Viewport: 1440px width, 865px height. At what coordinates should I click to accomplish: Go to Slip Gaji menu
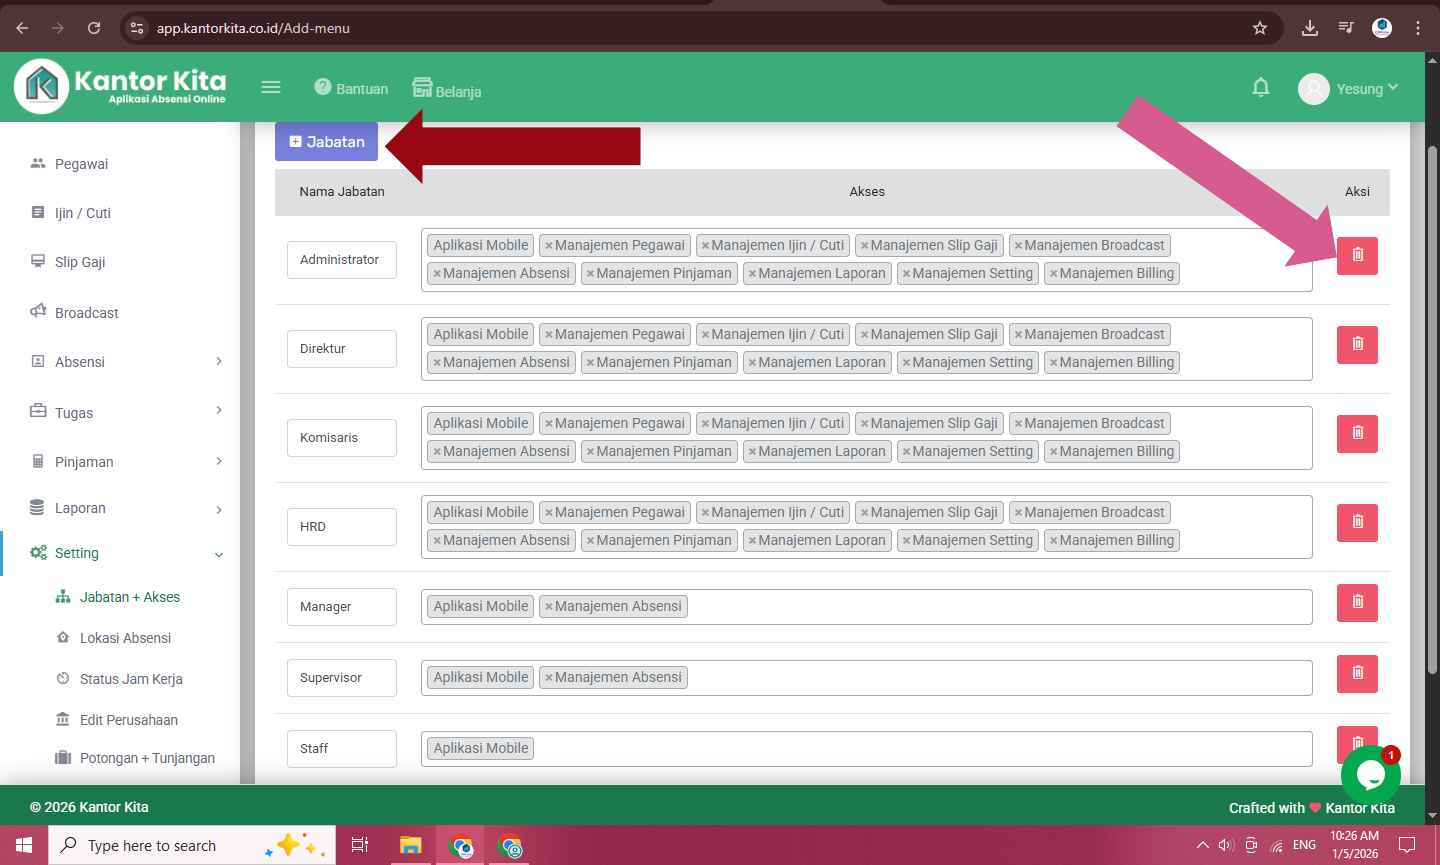pyautogui.click(x=80, y=262)
